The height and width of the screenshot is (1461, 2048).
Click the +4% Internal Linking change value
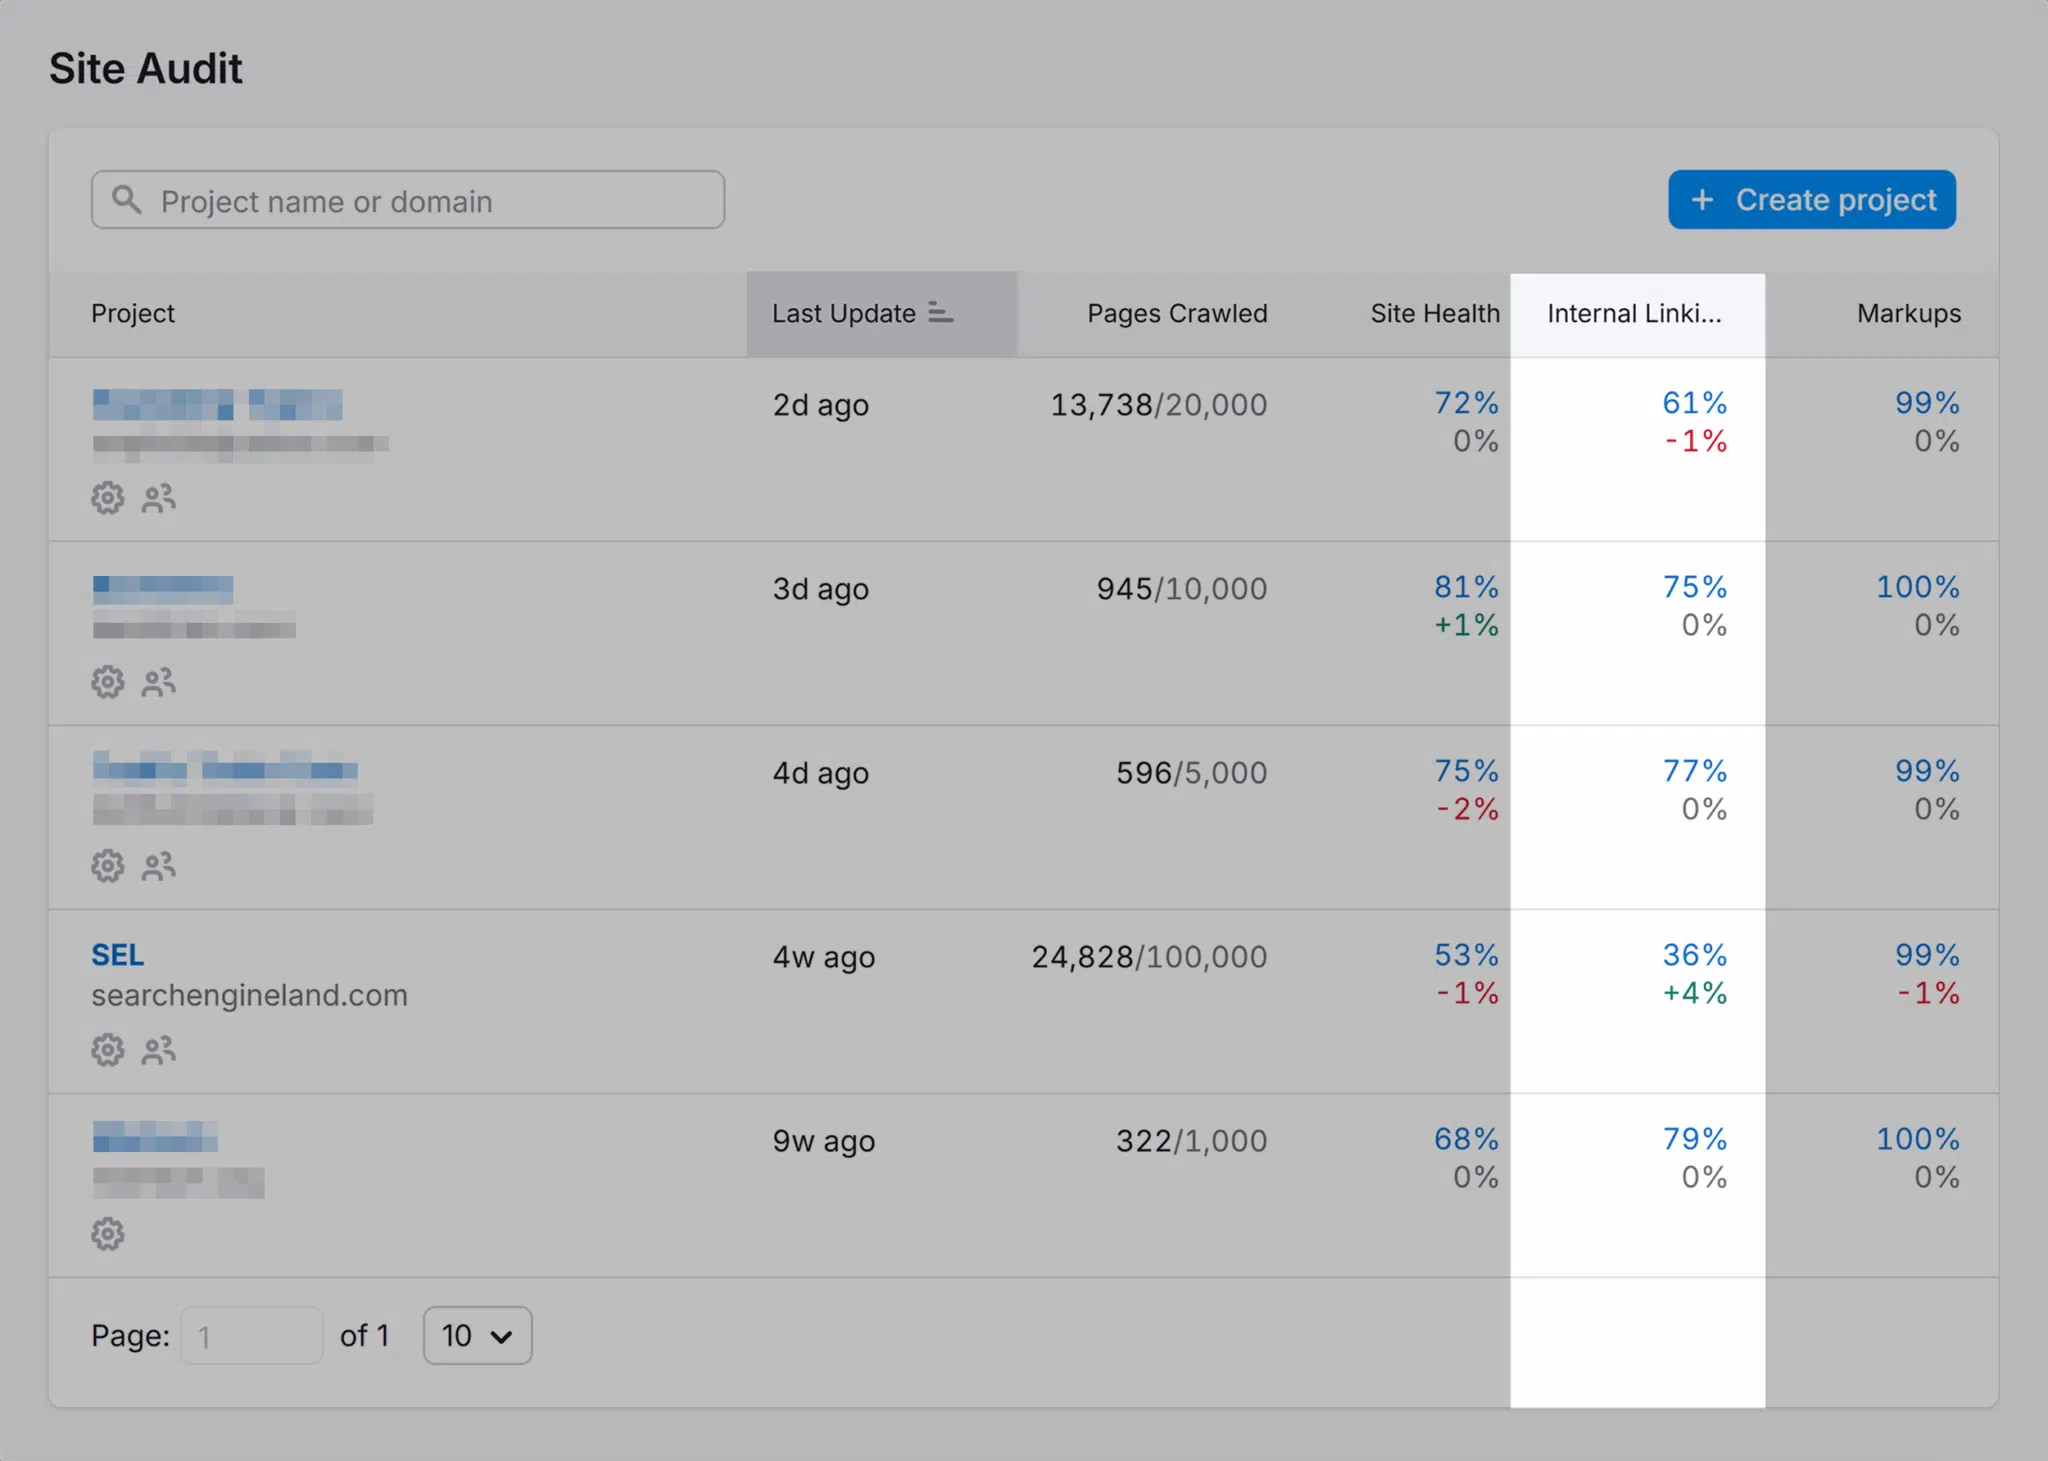(x=1695, y=993)
